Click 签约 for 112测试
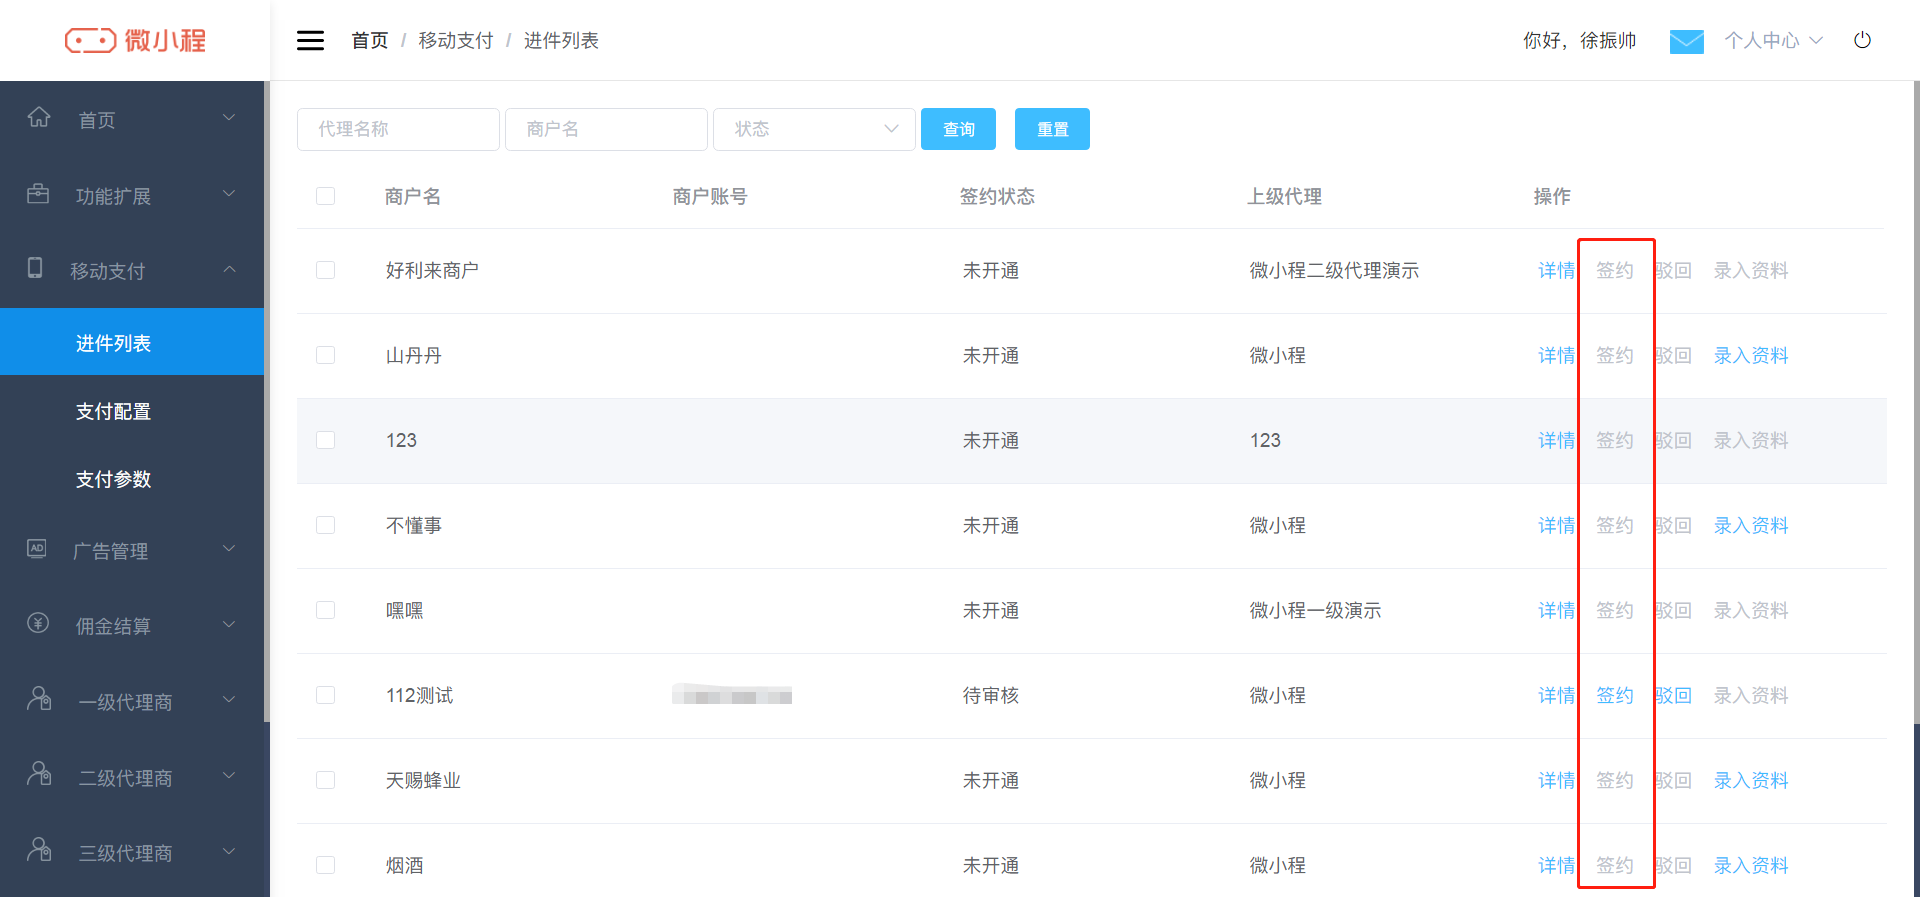This screenshot has height=897, width=1920. click(x=1614, y=695)
